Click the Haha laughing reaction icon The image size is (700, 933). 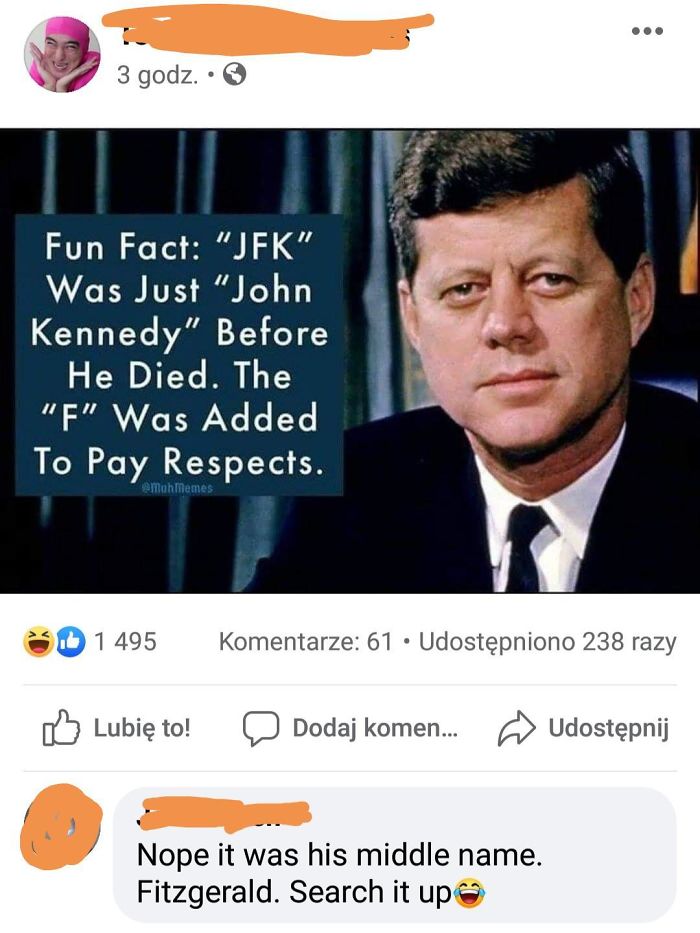[x=37, y=641]
